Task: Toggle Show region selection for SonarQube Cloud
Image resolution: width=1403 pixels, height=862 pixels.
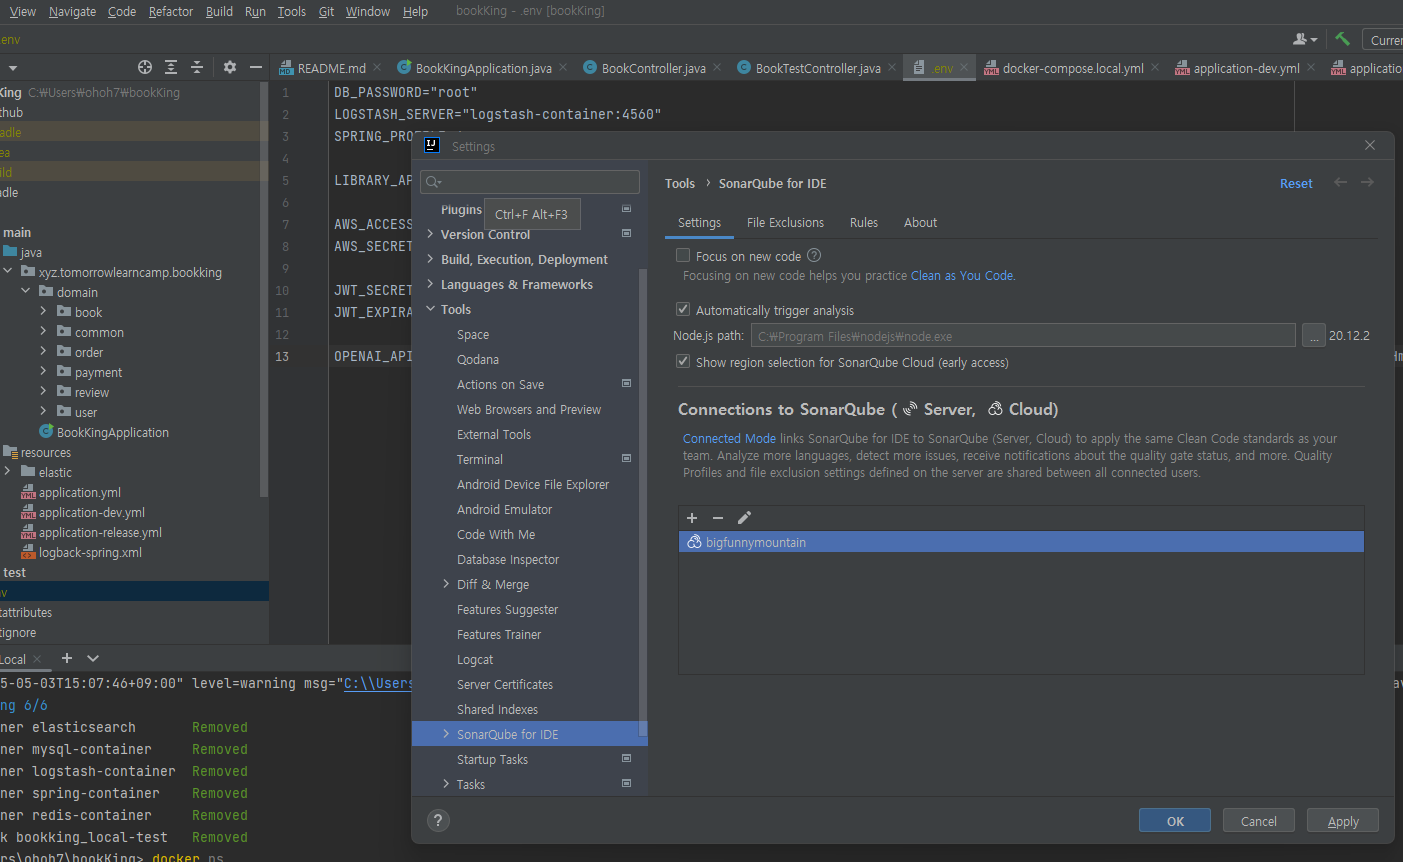Action: (683, 362)
